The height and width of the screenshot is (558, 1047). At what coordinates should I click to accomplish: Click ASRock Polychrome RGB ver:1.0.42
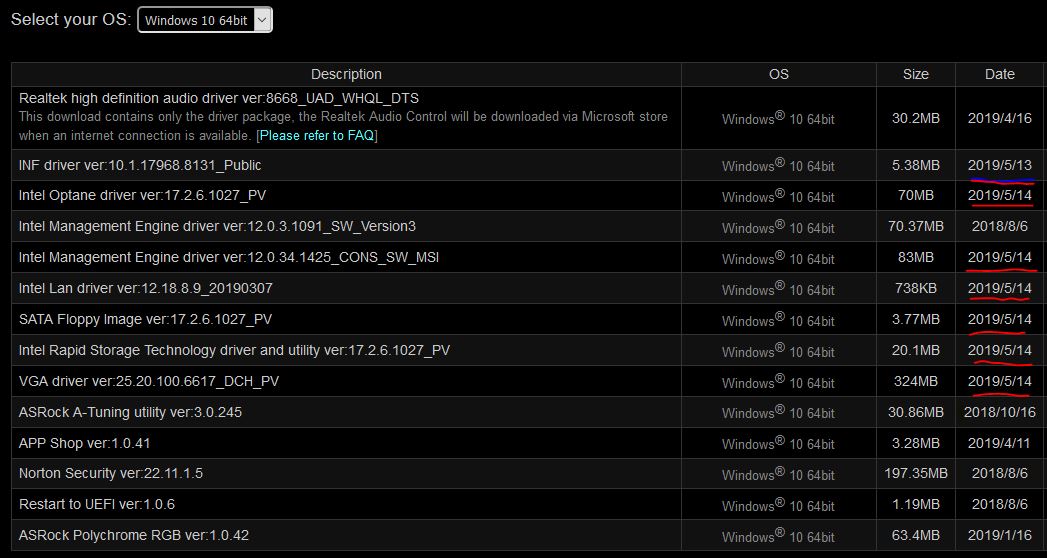(134, 535)
